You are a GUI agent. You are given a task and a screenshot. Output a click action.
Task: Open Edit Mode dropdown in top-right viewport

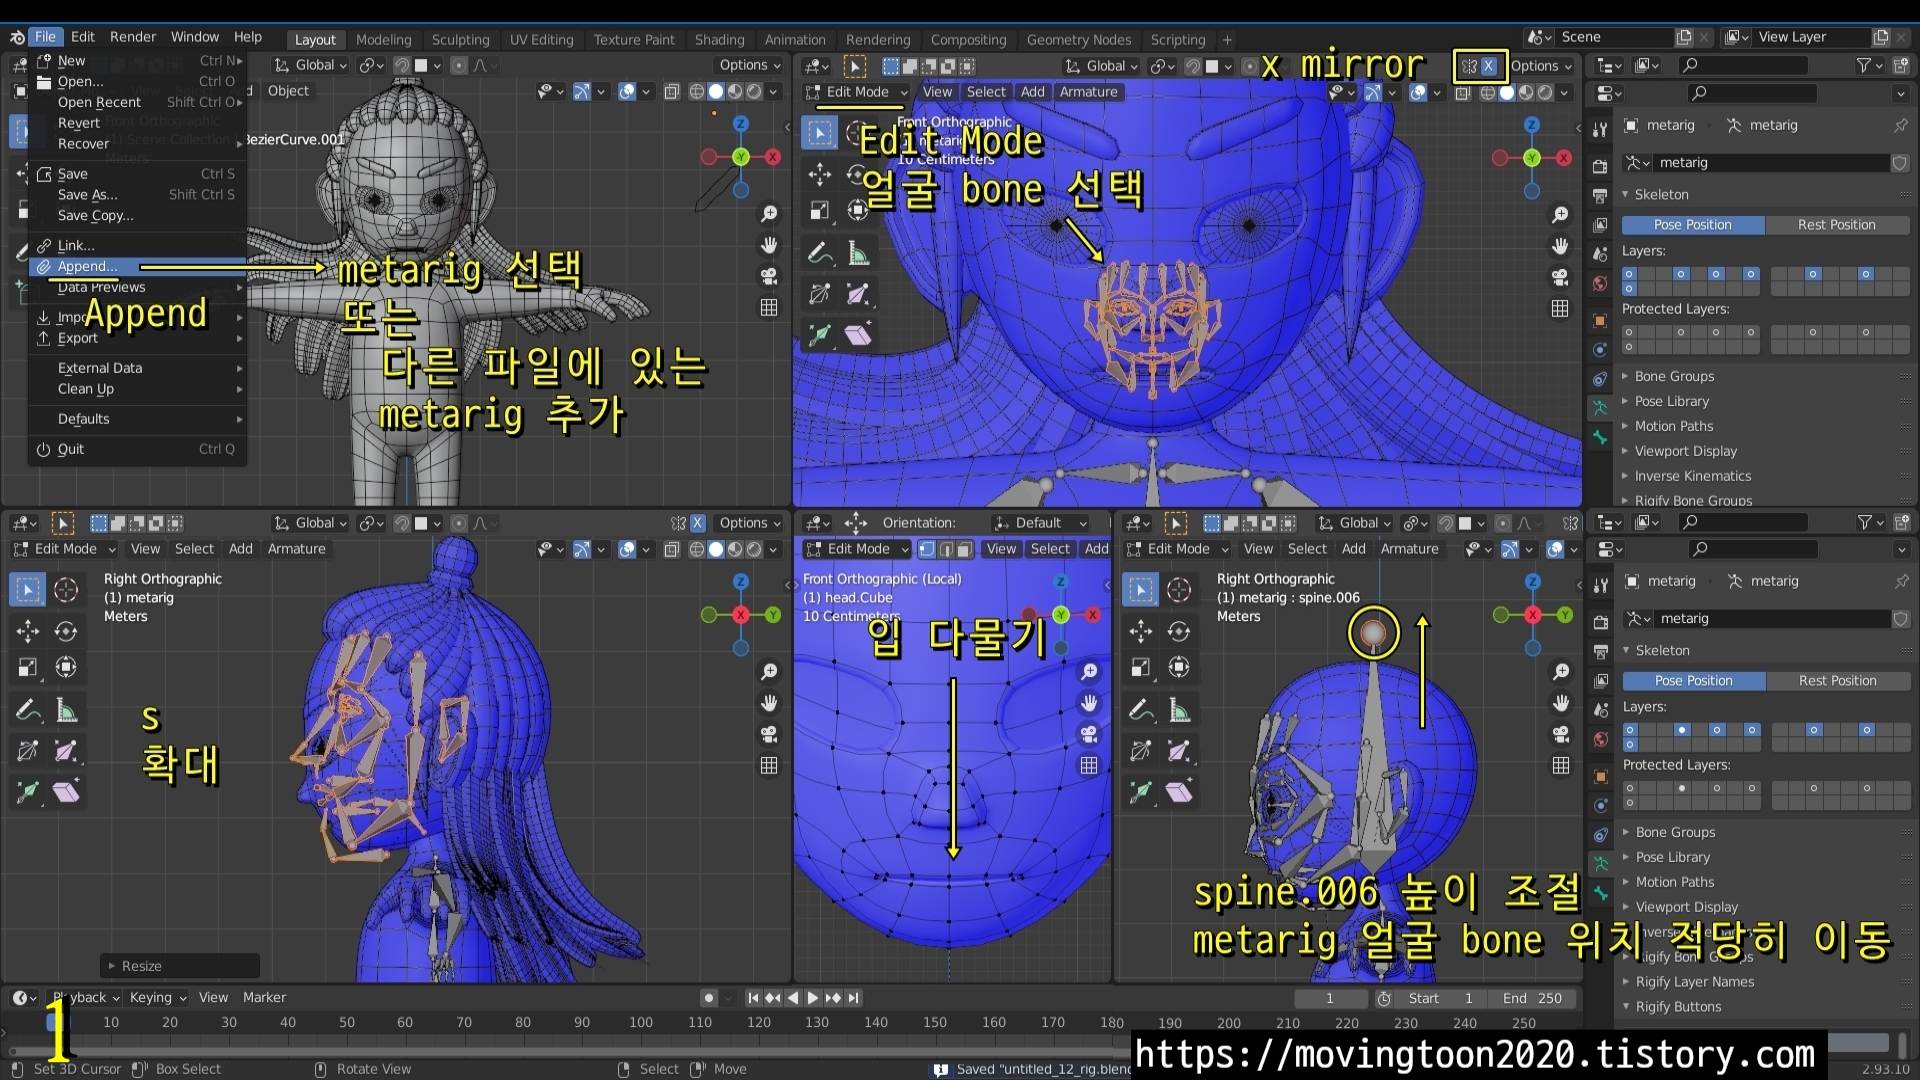857,92
